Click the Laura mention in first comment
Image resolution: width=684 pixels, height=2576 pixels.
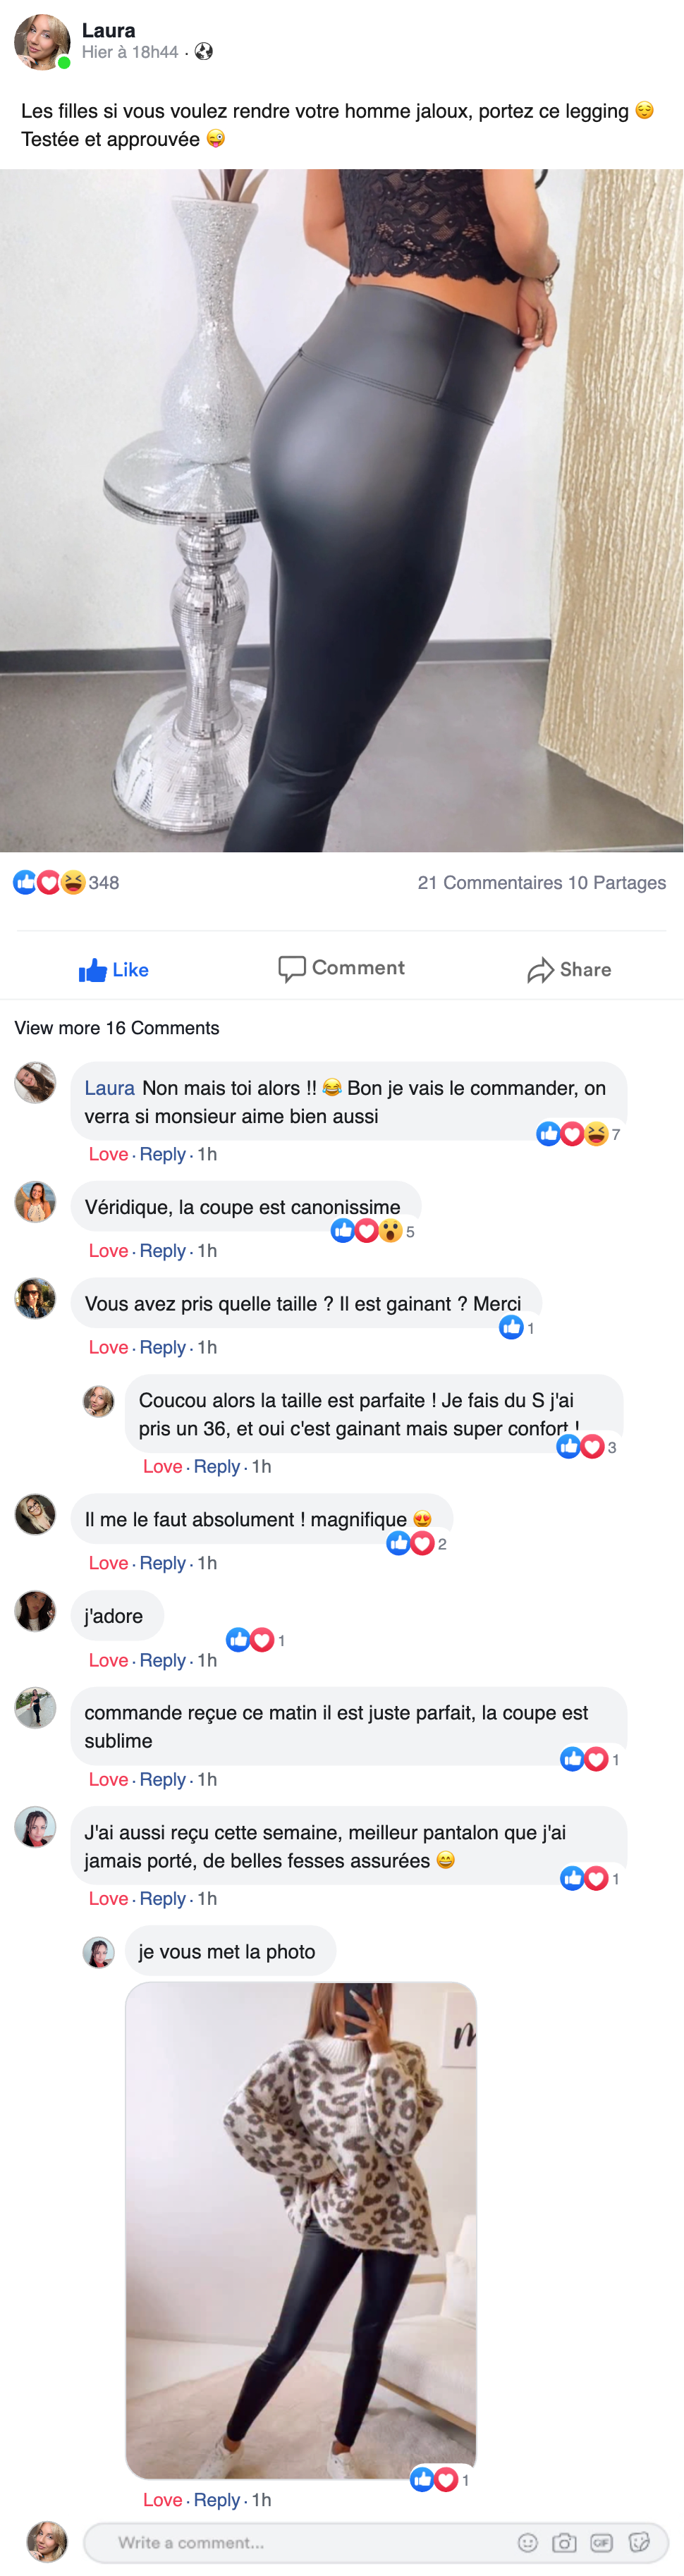tap(109, 1088)
